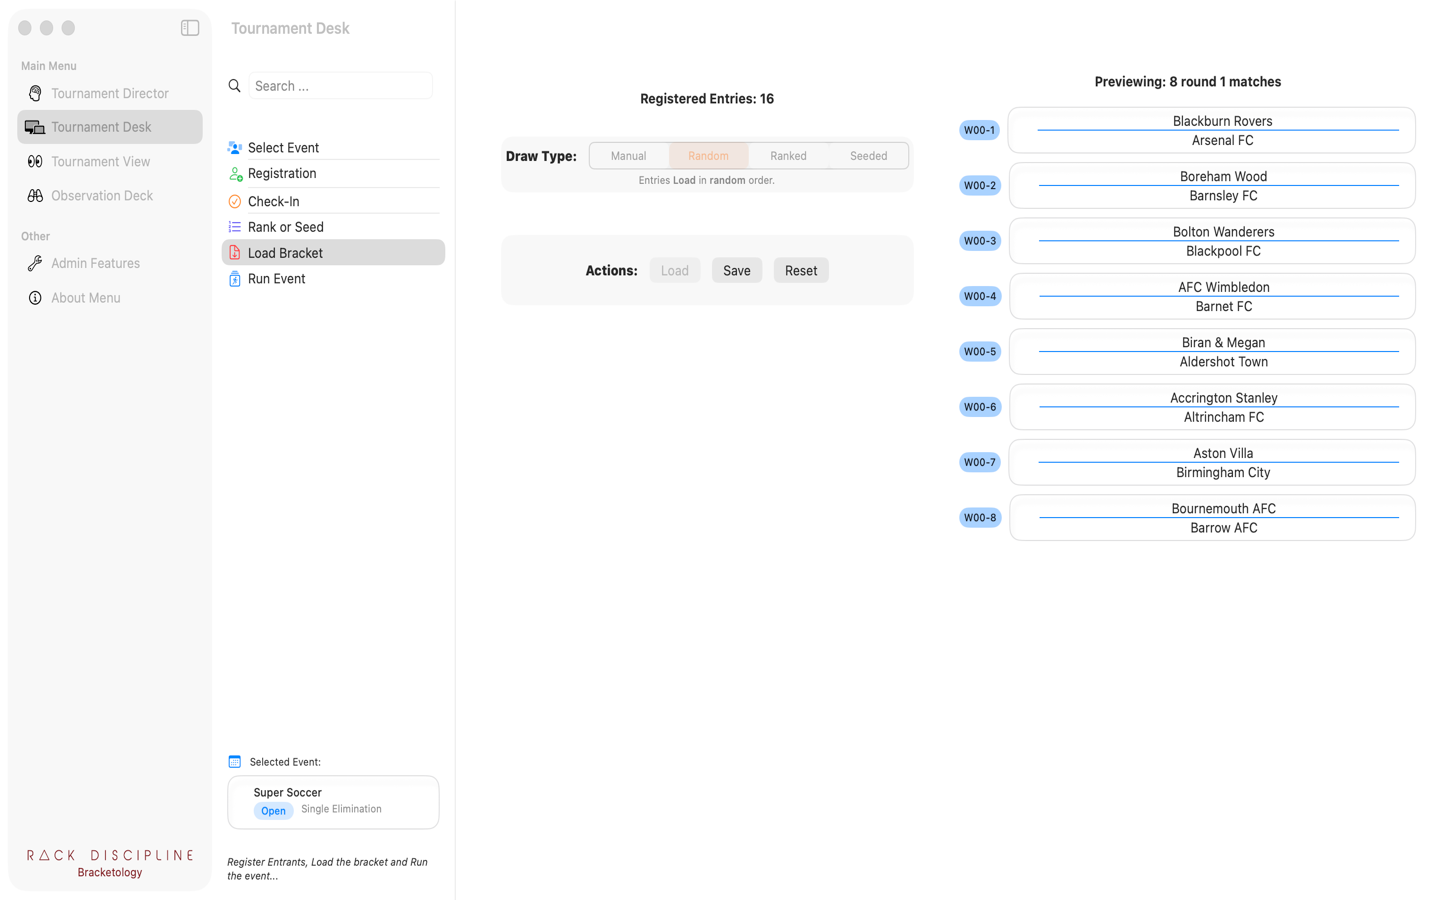Screen dimensions: 1440x900
Task: Select Barrow AFC entry
Action: click(1223, 528)
